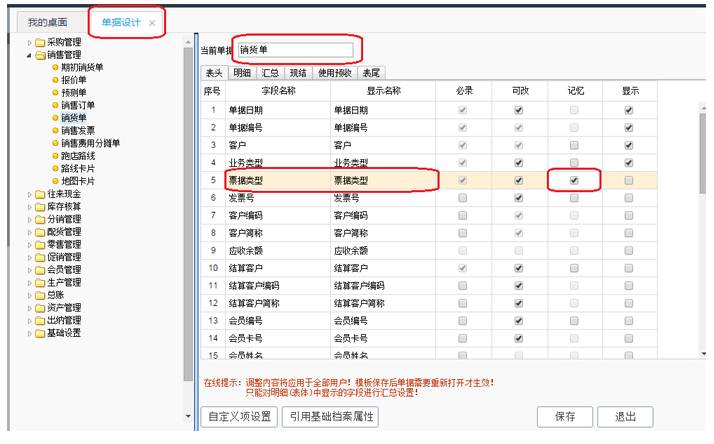The image size is (714, 444).
Task: Click the bullet icon beside 销售订单
Action: [55, 105]
